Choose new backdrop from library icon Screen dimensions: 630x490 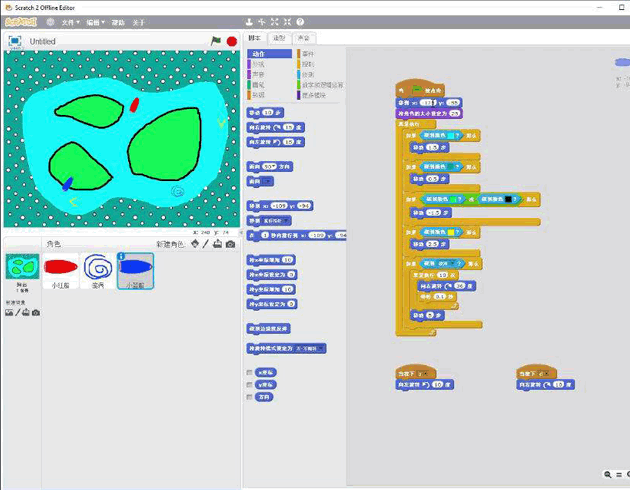(9, 312)
